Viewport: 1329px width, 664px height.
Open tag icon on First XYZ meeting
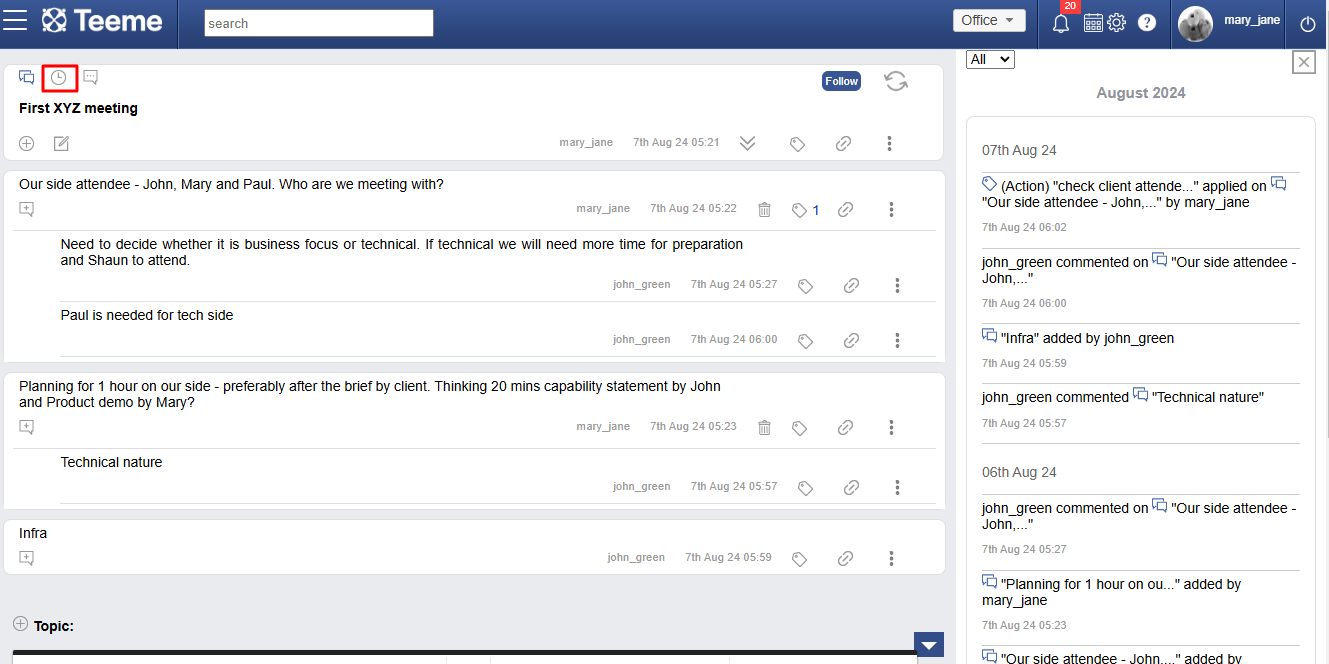coord(797,144)
